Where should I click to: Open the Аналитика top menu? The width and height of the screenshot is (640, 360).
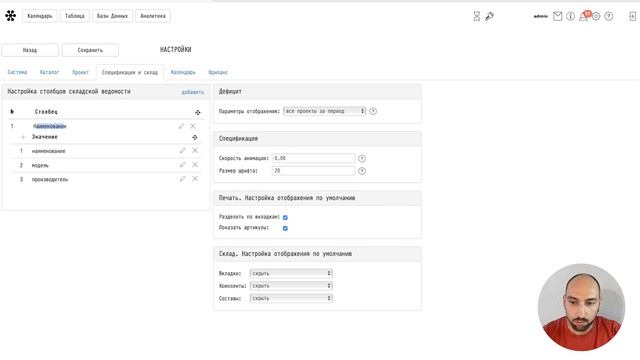tap(153, 16)
